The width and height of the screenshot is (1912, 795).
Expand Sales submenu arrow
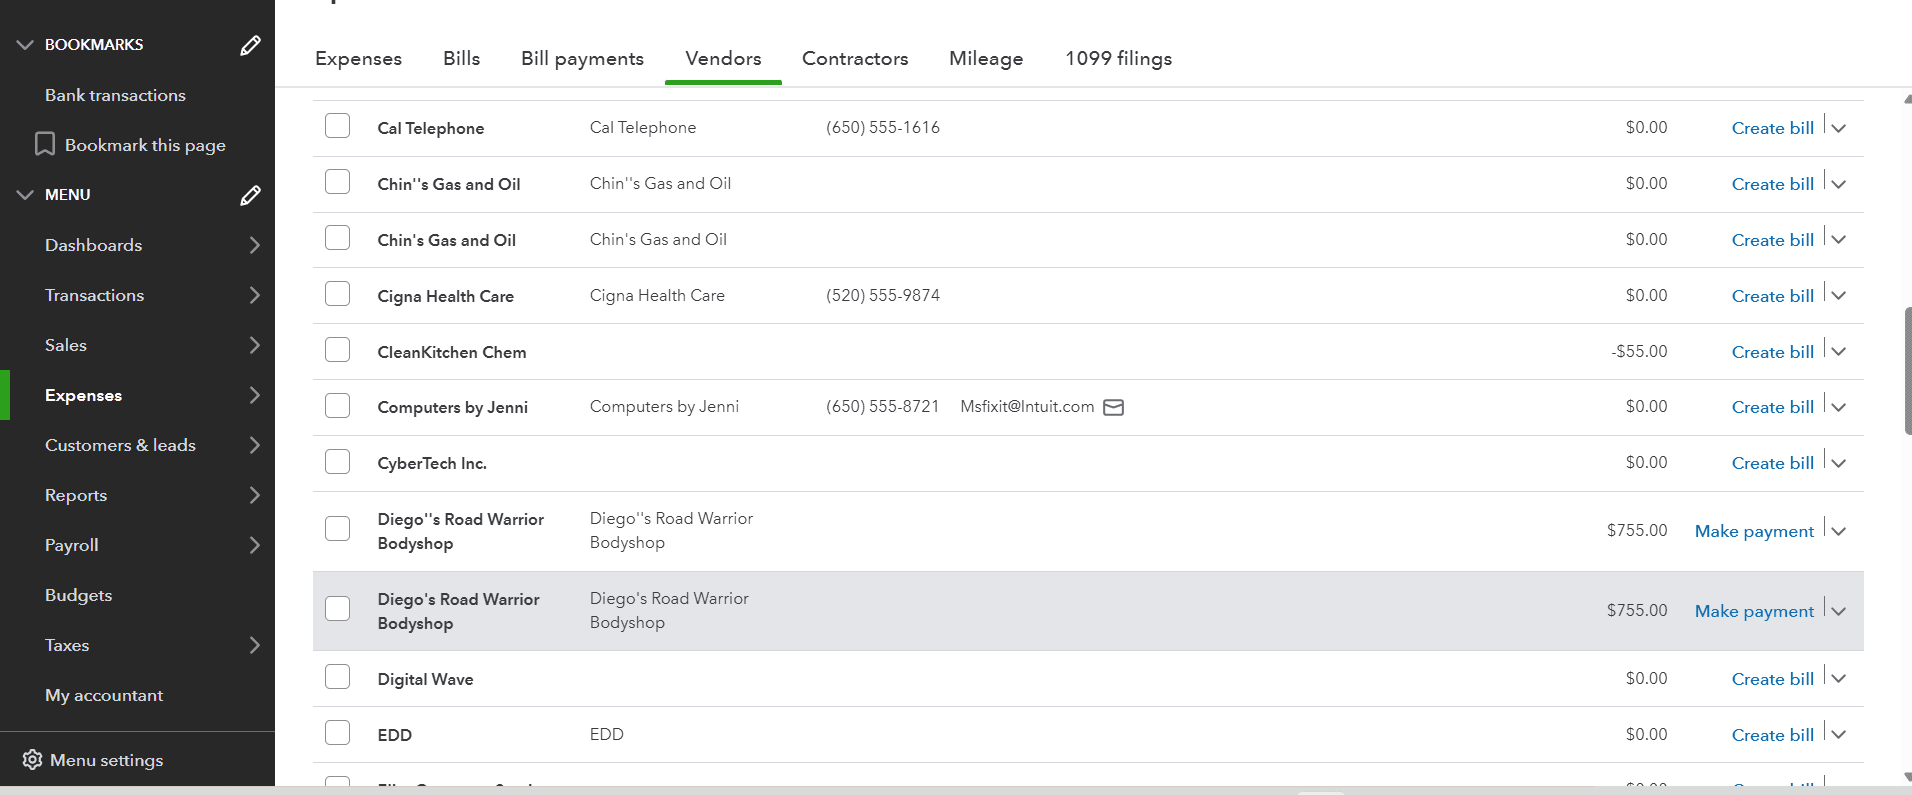tap(254, 345)
